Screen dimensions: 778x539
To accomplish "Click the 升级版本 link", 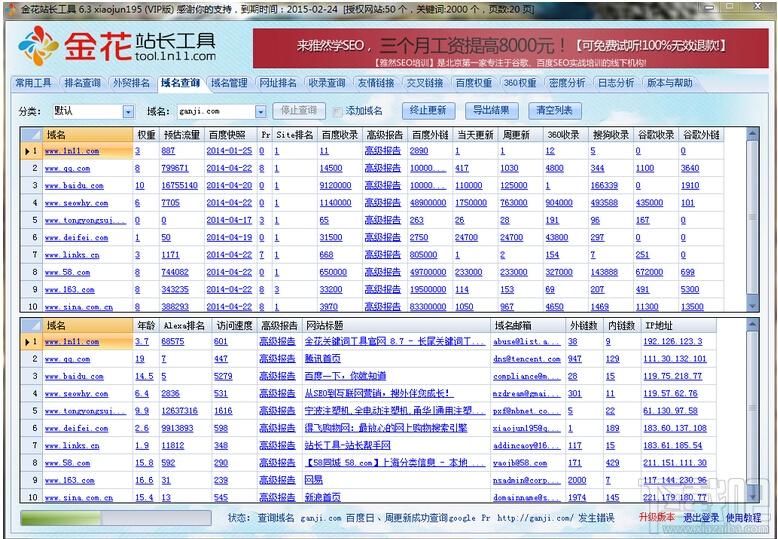I will tap(656, 518).
